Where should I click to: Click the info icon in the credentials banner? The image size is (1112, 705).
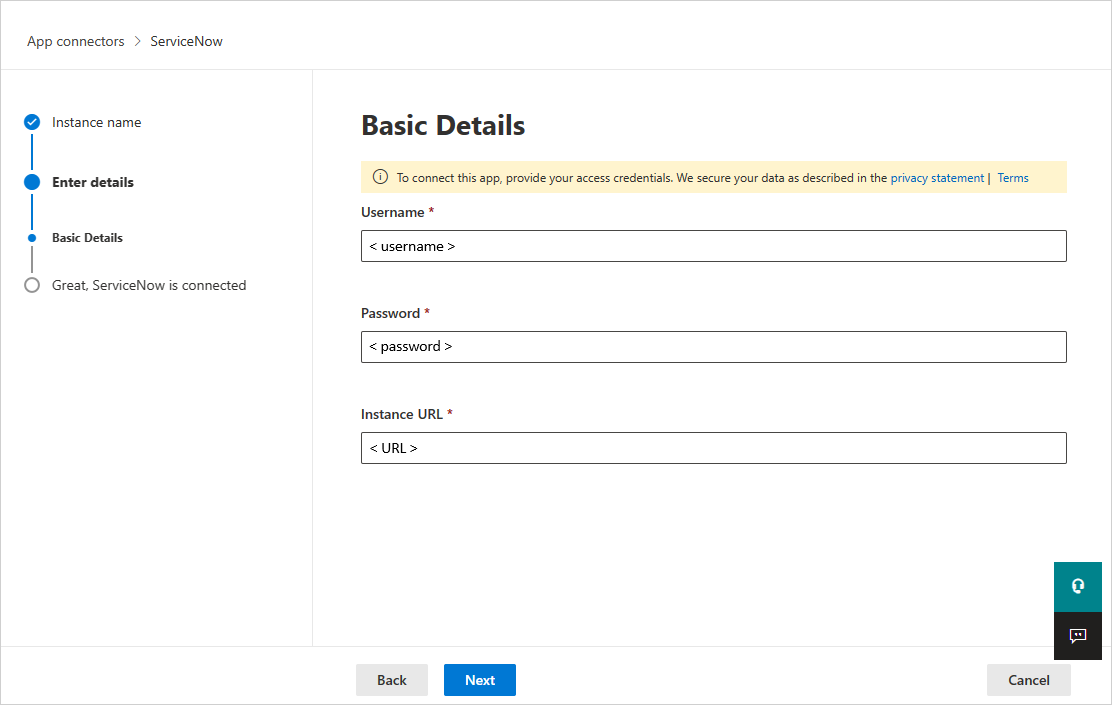pos(380,176)
